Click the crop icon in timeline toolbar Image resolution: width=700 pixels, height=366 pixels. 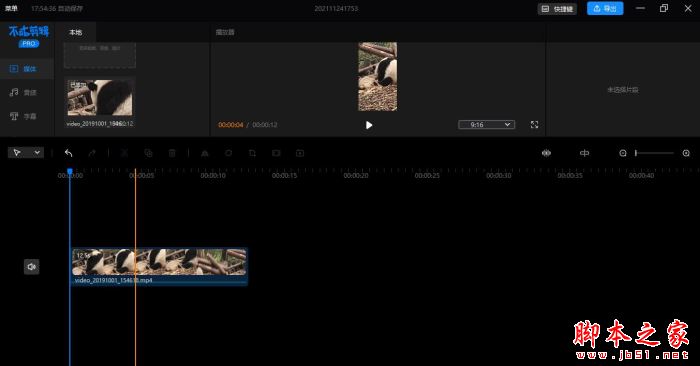[x=252, y=153]
